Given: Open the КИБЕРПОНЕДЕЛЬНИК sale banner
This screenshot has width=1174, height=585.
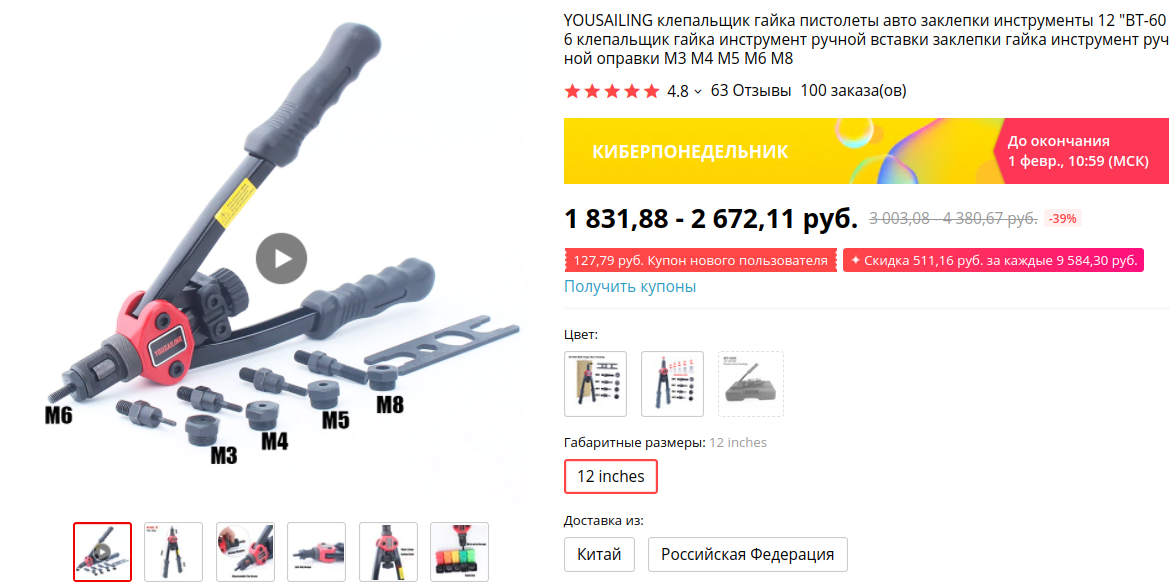Looking at the screenshot, I should click(866, 151).
